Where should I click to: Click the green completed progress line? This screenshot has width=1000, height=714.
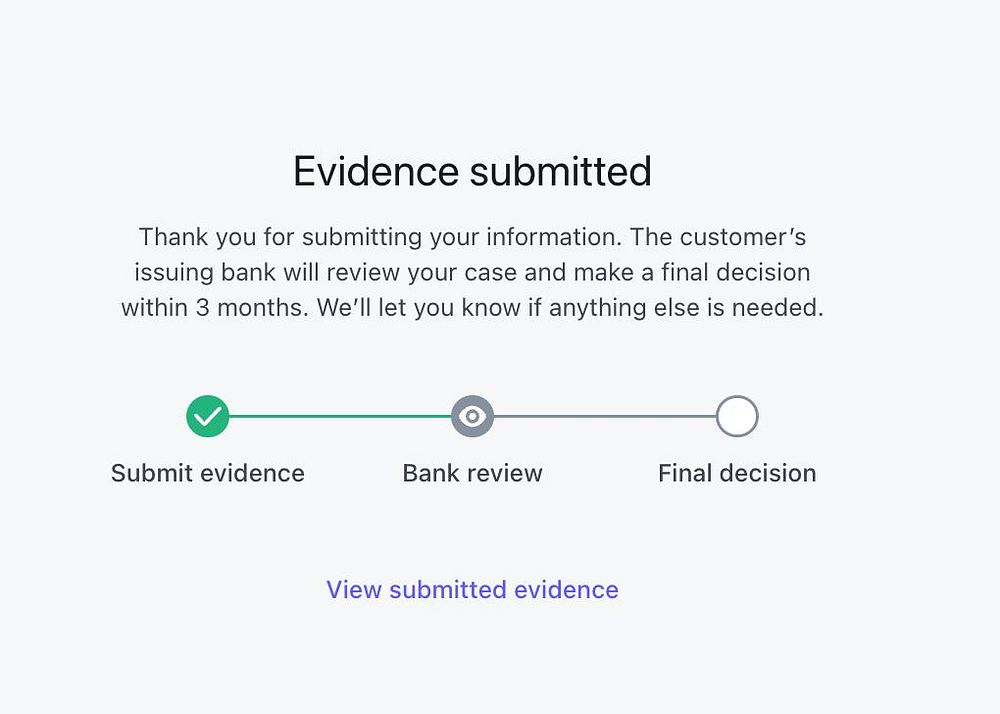(340, 416)
